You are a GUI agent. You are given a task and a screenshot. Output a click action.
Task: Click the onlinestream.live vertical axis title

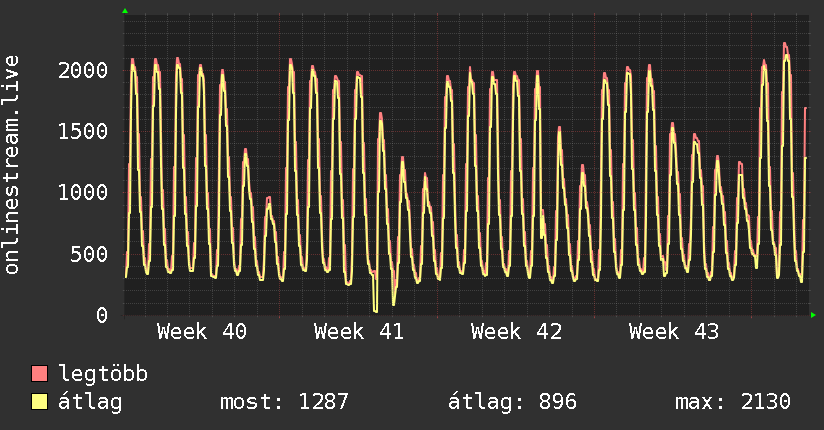[11, 165]
